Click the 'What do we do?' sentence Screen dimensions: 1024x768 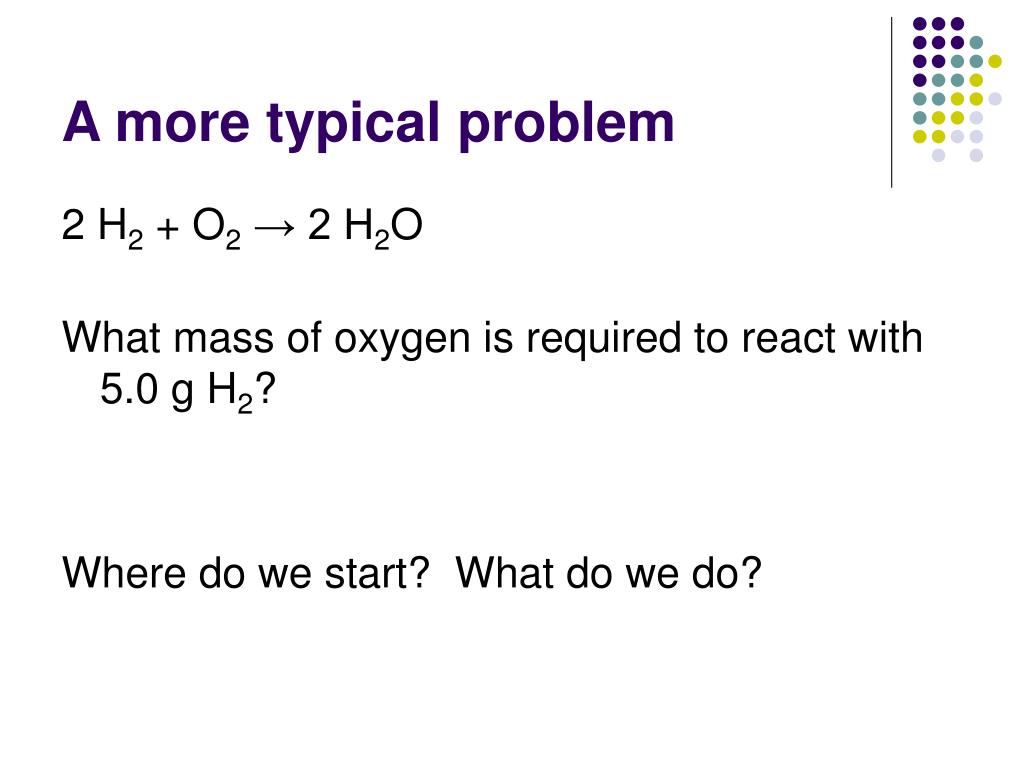click(x=609, y=573)
